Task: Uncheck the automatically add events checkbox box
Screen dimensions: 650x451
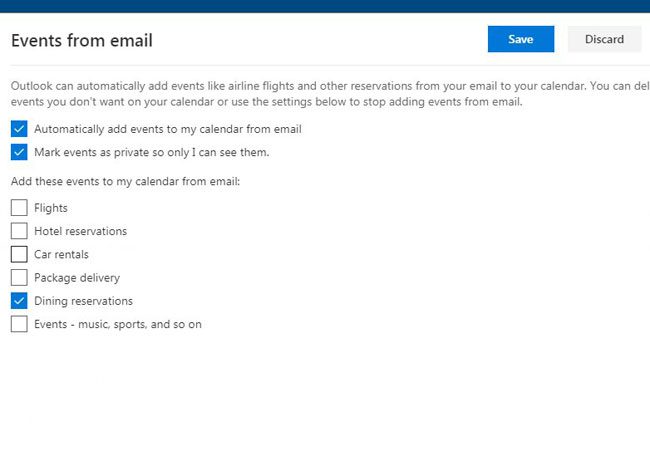Action: (19, 129)
